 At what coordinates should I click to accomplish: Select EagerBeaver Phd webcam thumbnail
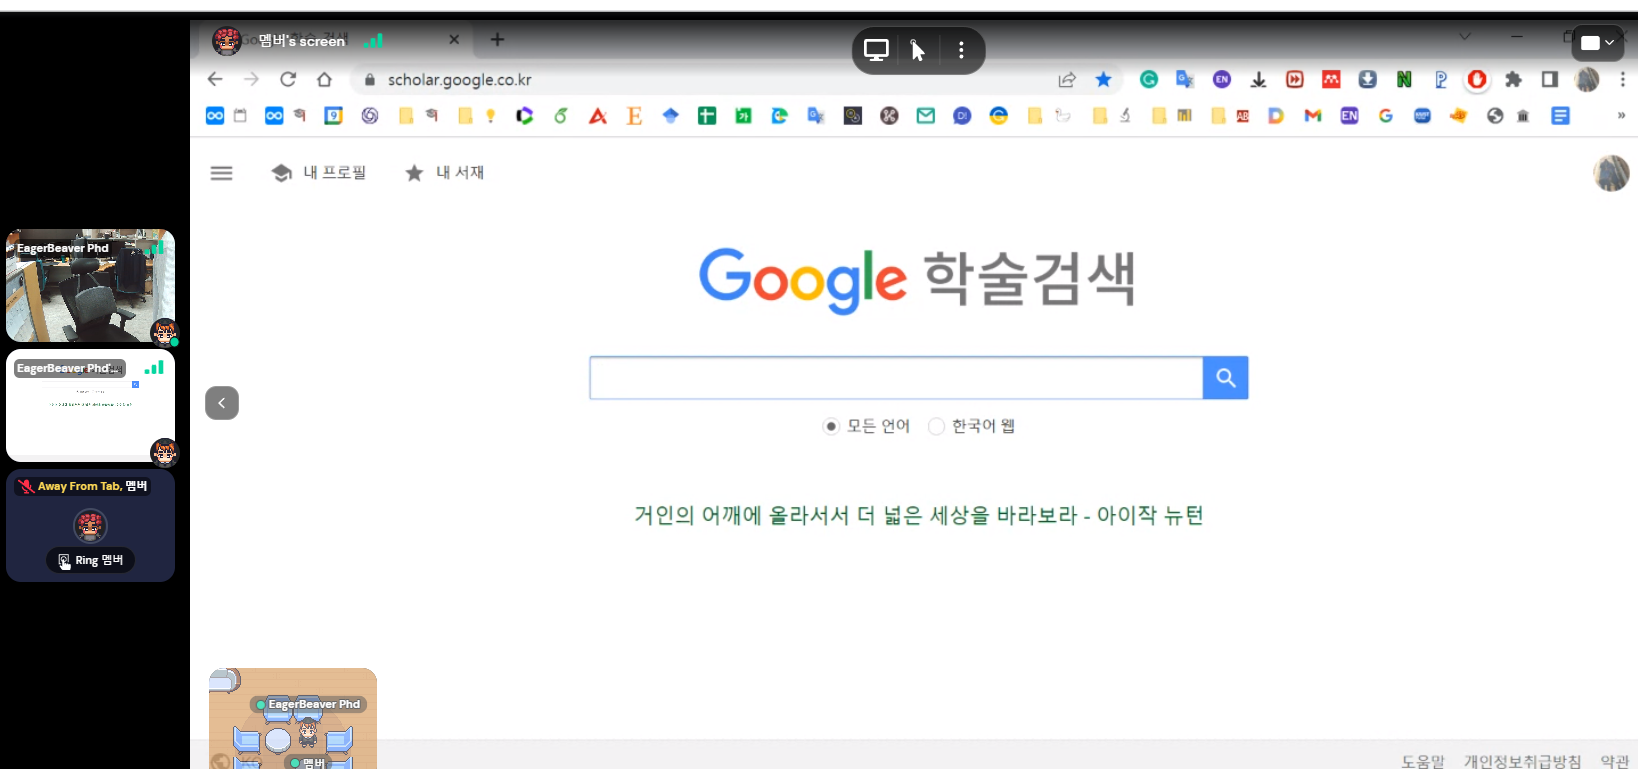tap(91, 286)
